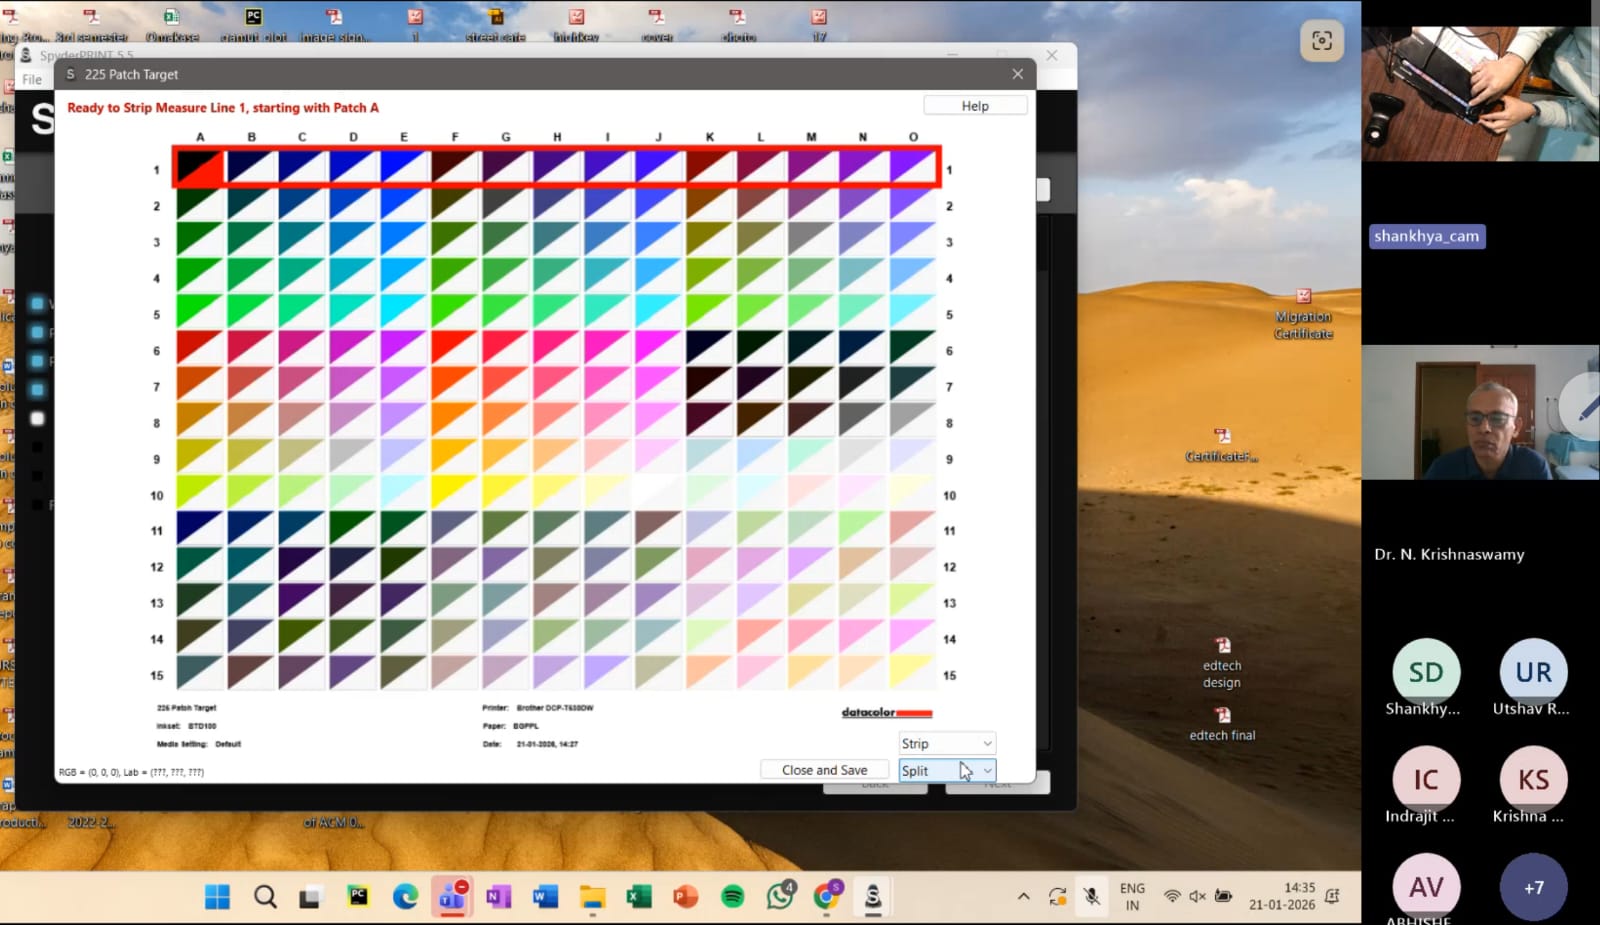Open PyCharm from the taskbar
The width and height of the screenshot is (1600, 925).
(x=358, y=897)
